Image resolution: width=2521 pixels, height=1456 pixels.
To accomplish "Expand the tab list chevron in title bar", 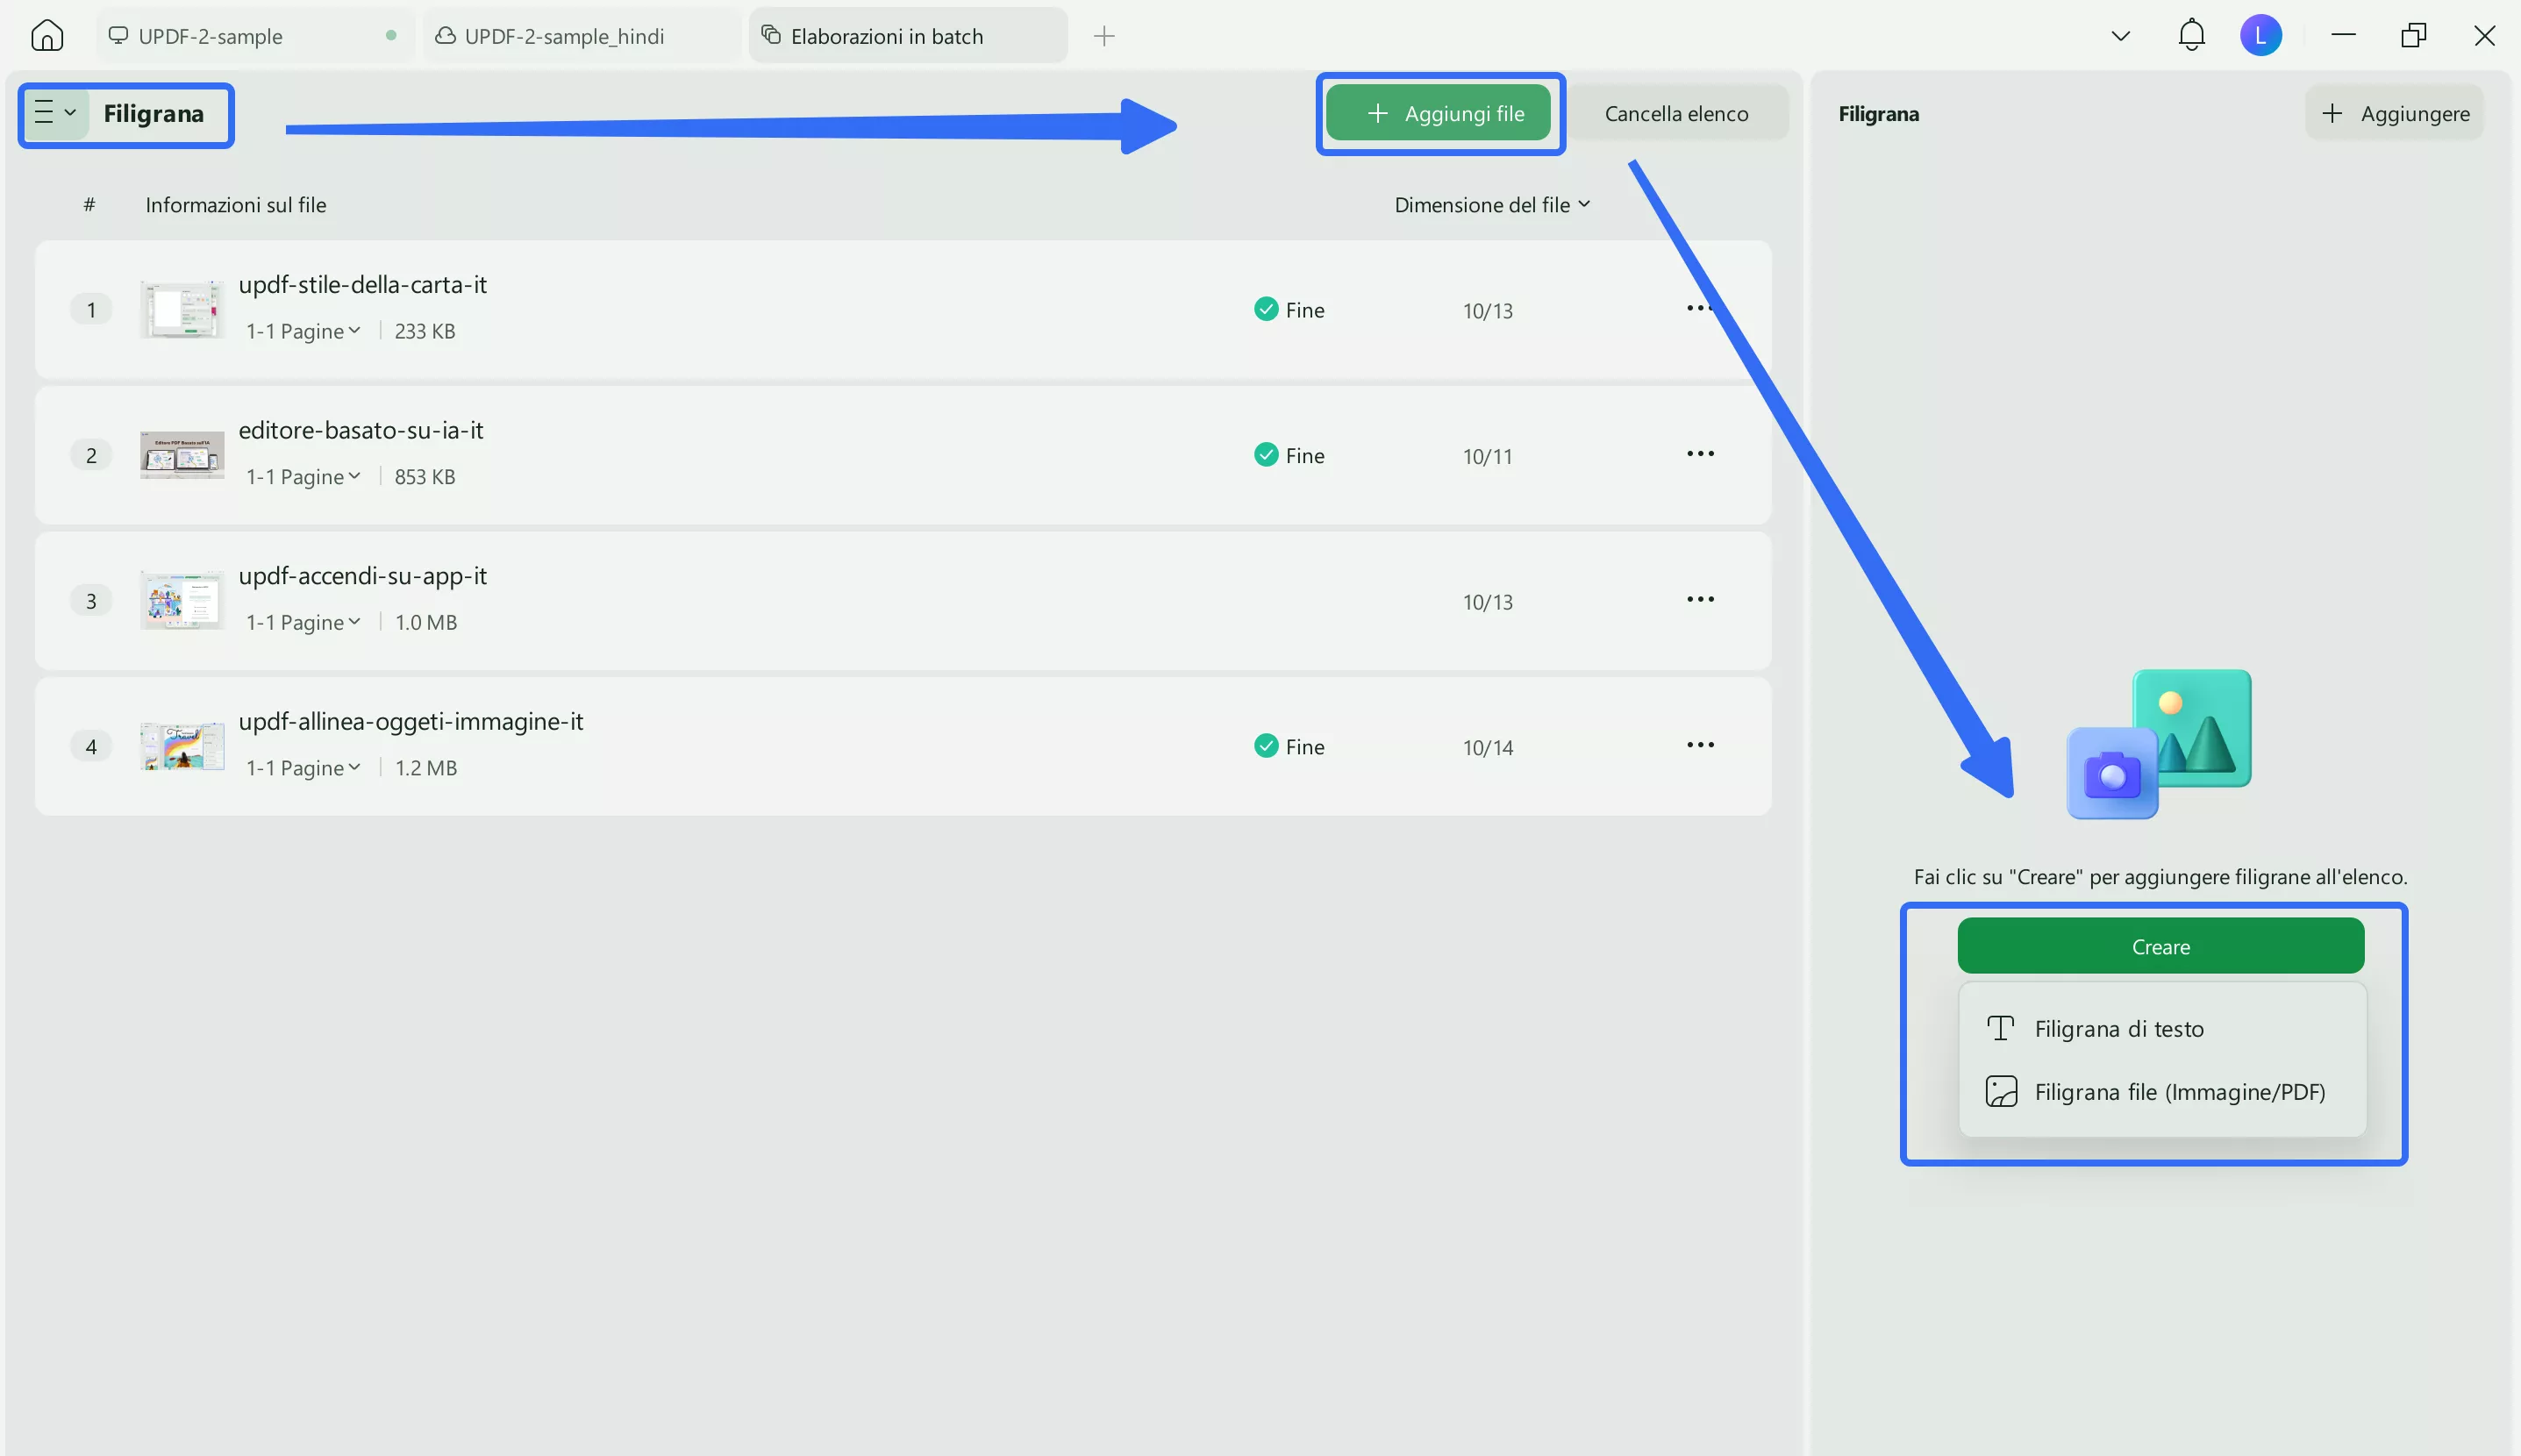I will [x=2119, y=36].
